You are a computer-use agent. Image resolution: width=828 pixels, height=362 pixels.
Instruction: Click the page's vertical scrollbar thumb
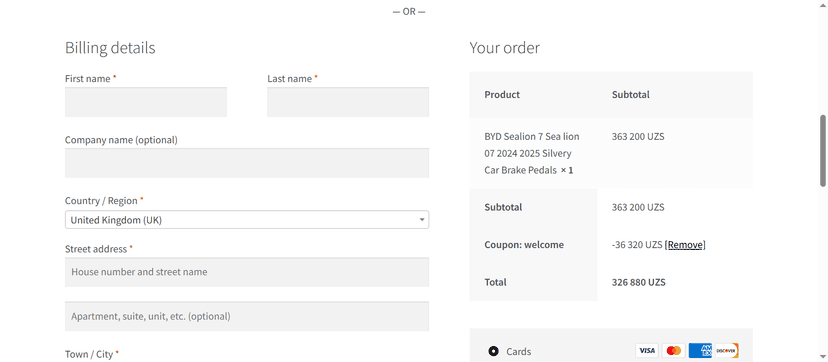pyautogui.click(x=823, y=150)
